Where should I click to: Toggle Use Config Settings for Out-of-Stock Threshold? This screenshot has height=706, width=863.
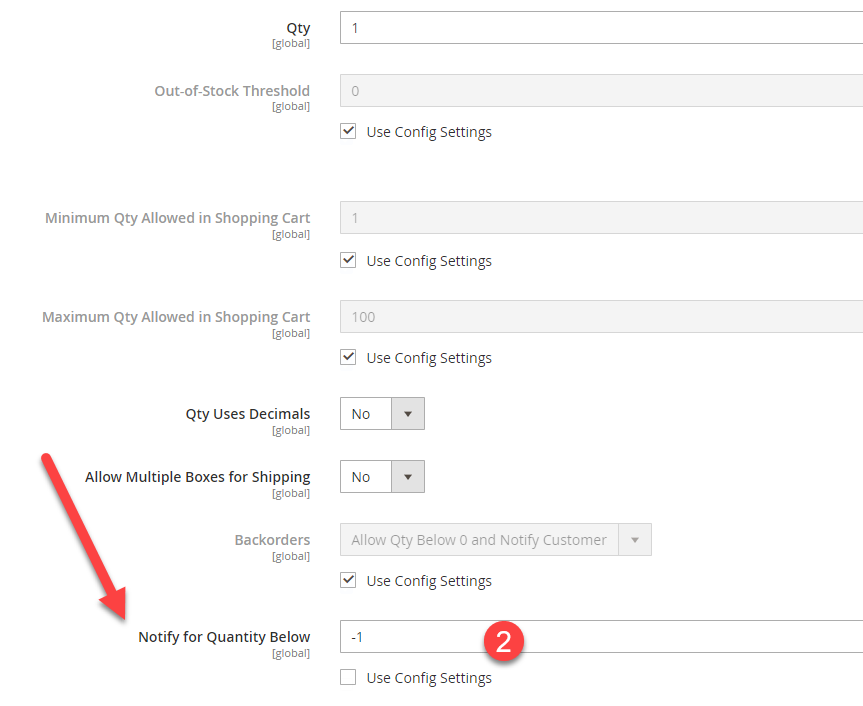pyautogui.click(x=348, y=131)
